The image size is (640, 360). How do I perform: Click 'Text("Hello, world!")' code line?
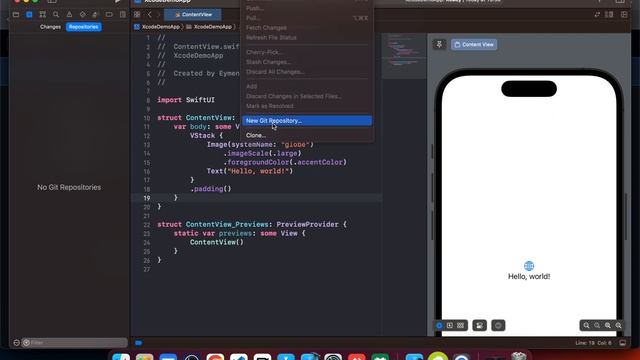pos(250,171)
